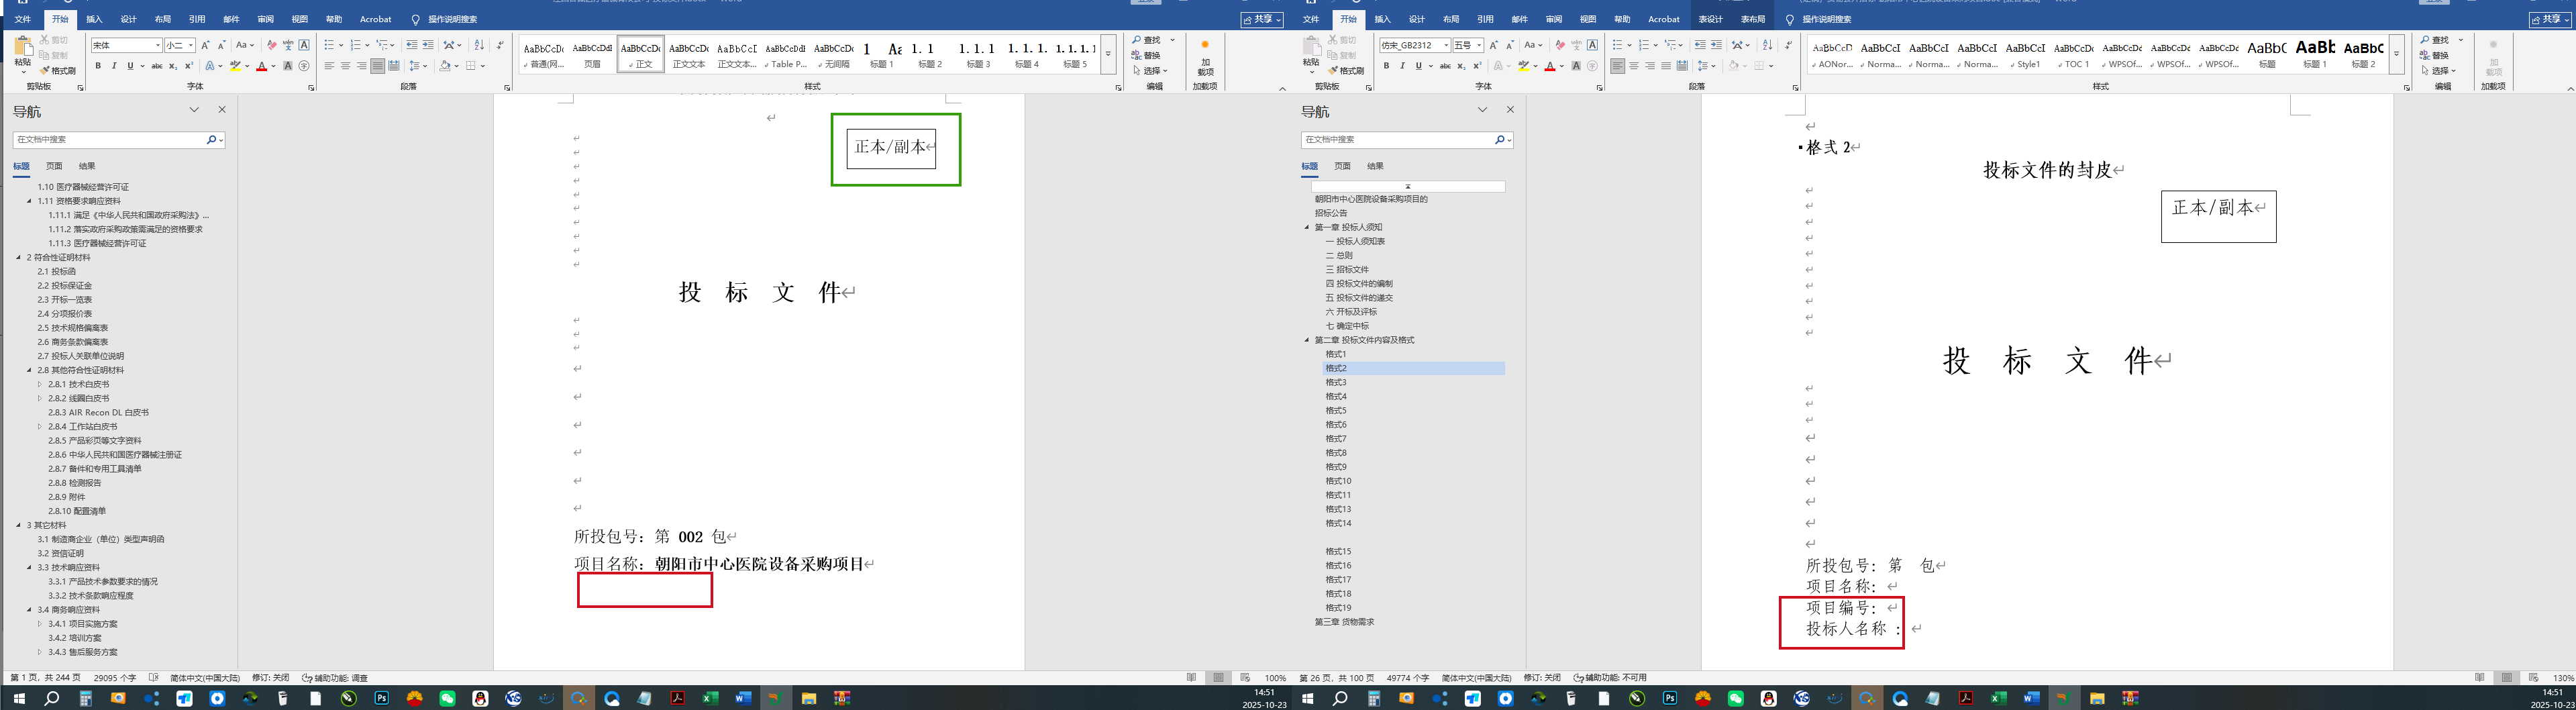
Task: Select '格式3' heading in right navigation pane
Action: pyautogui.click(x=1336, y=382)
